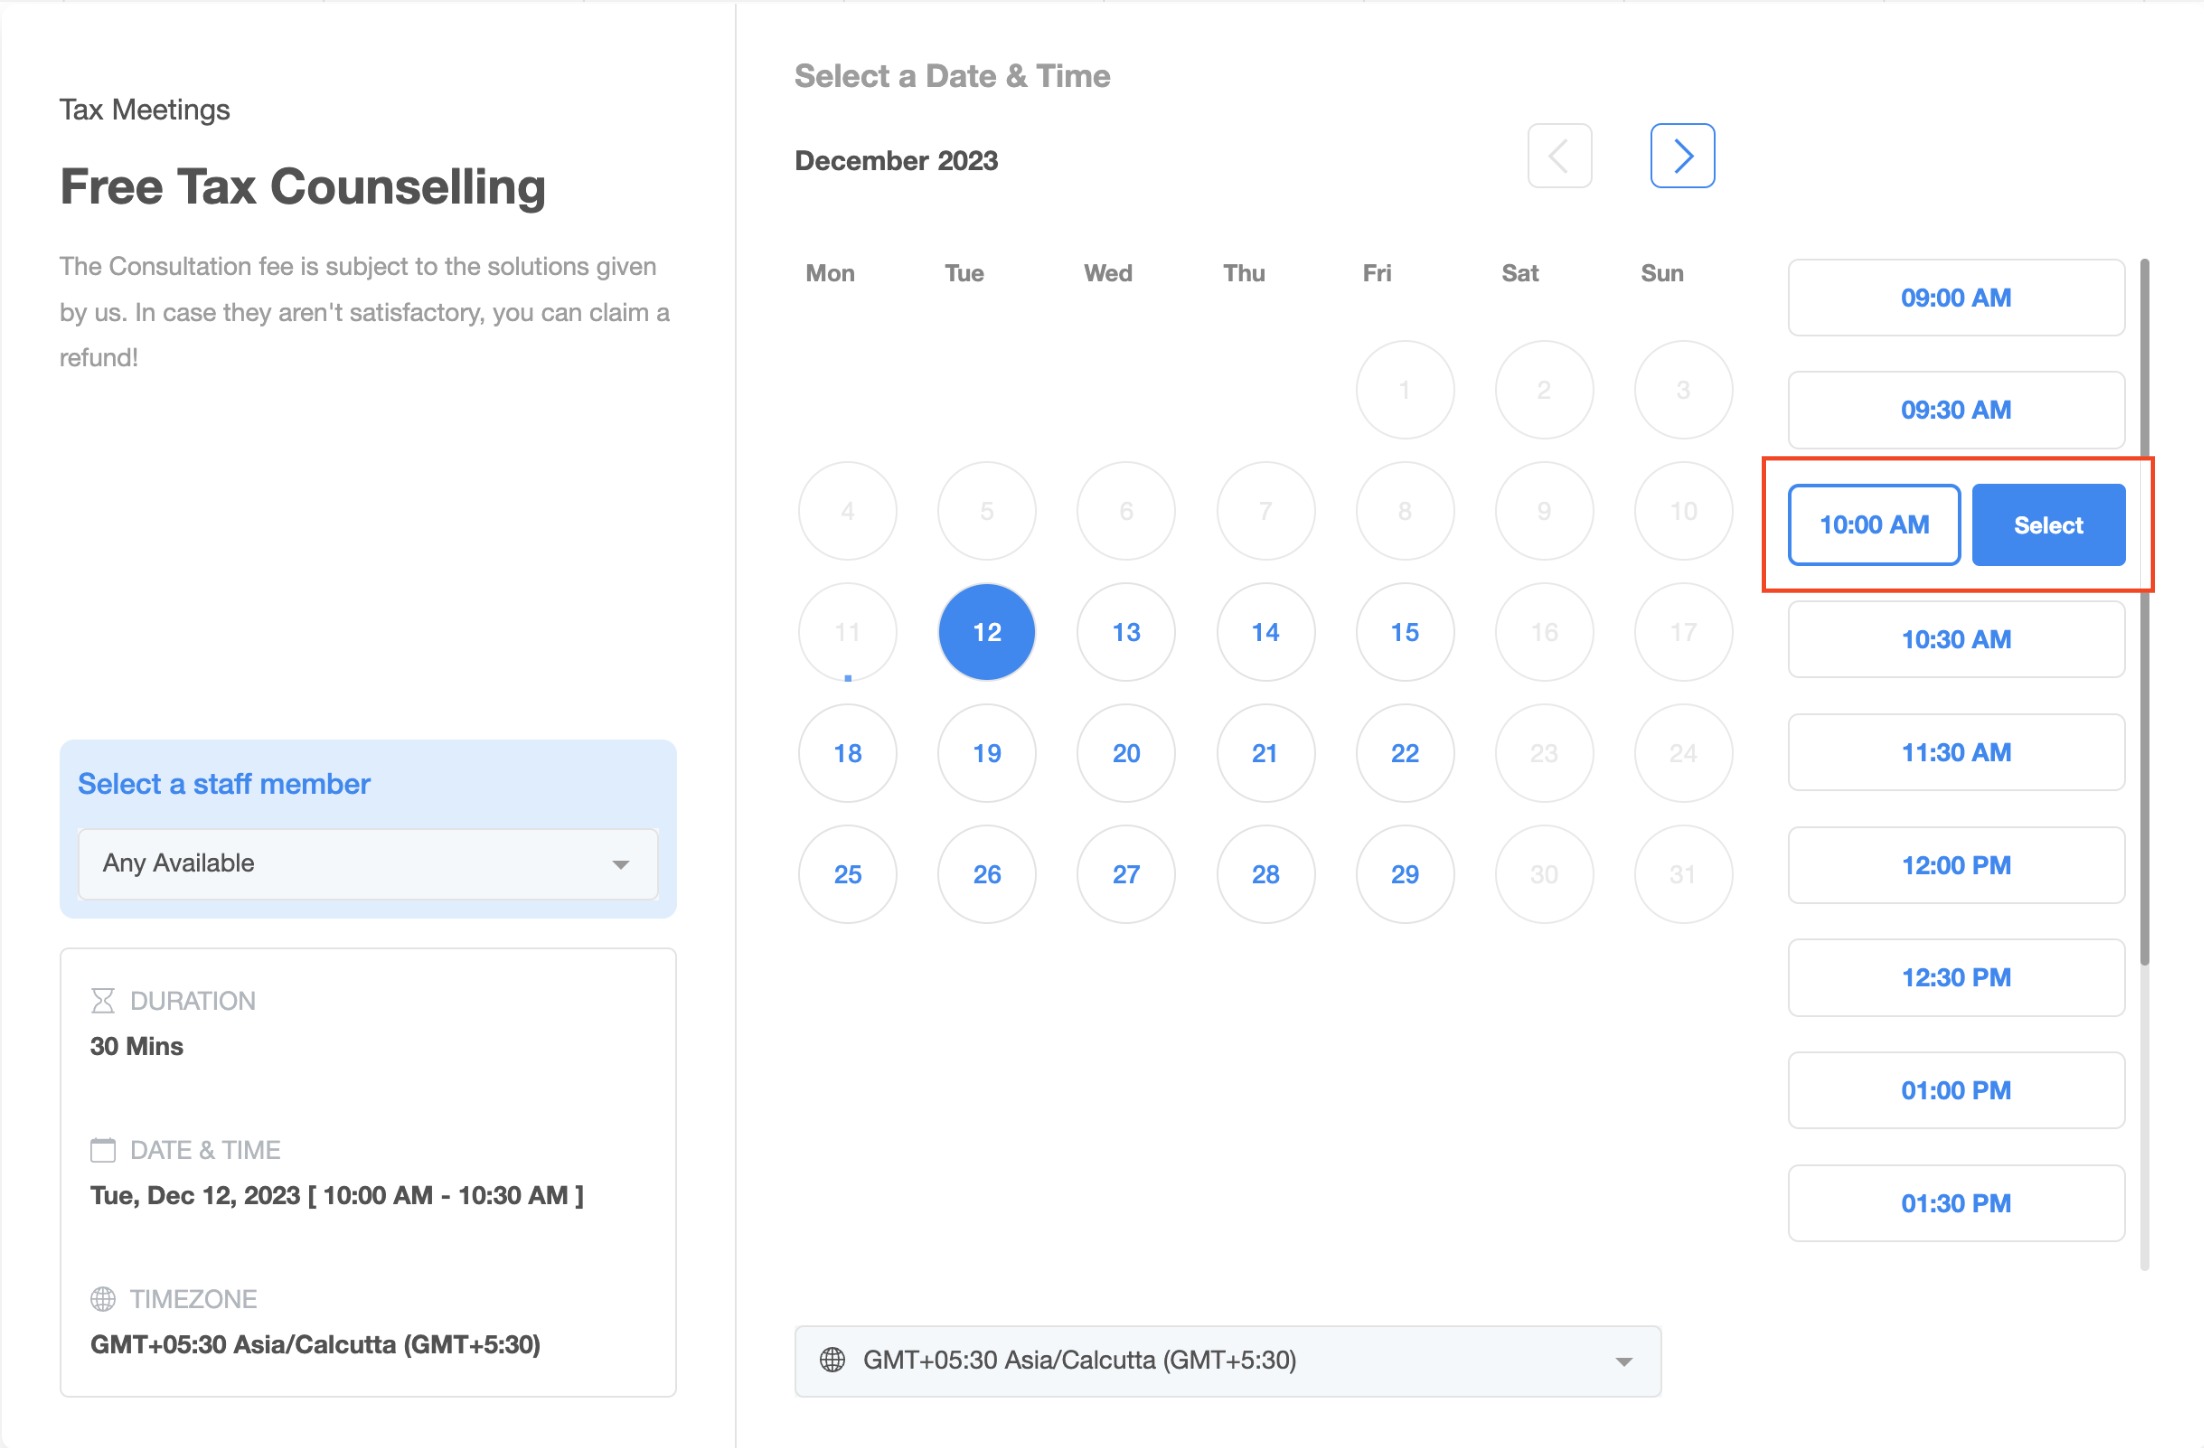Click the hourglass Duration icon
Viewport: 2204px width, 1448px height.
[103, 1001]
